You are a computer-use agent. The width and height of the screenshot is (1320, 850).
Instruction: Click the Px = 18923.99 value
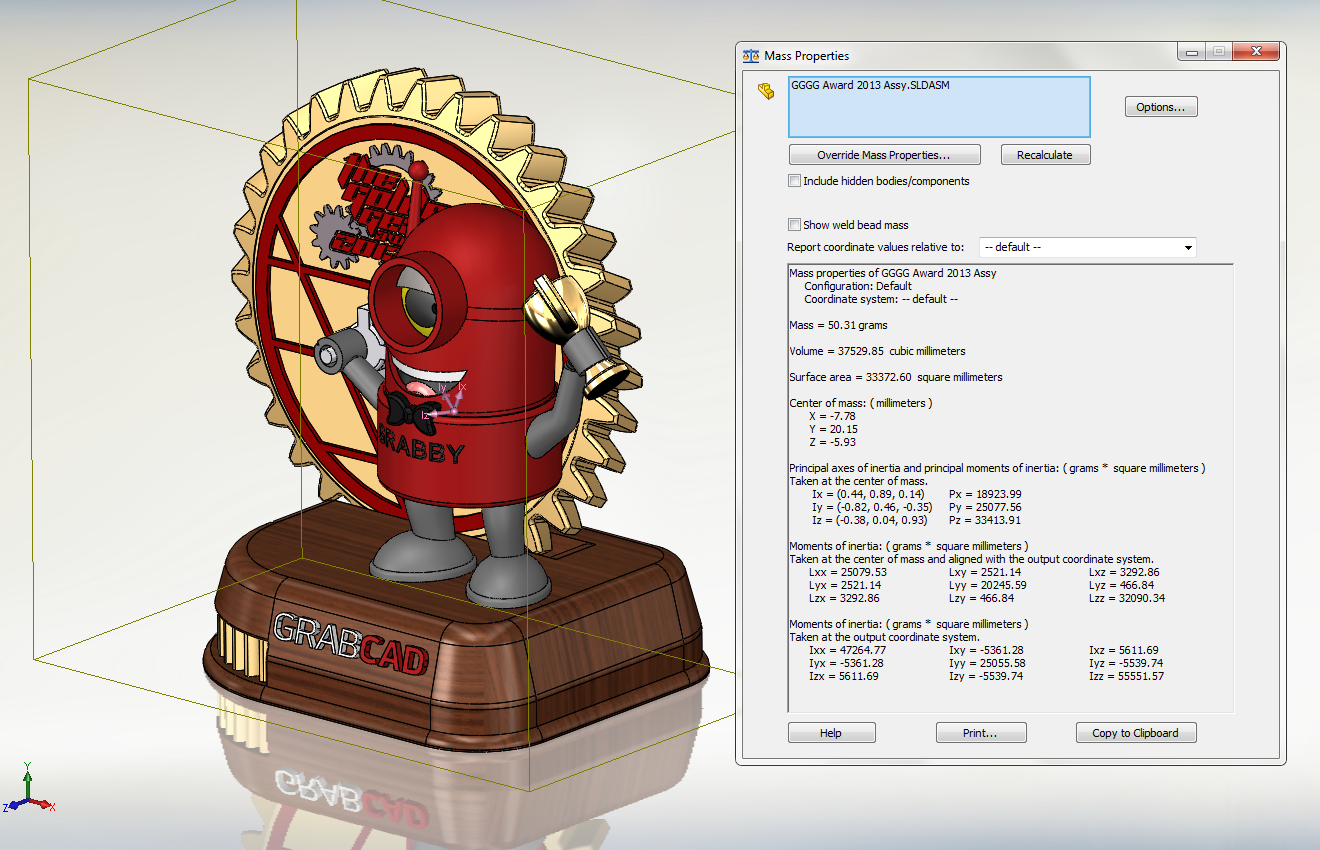pyautogui.click(x=985, y=494)
